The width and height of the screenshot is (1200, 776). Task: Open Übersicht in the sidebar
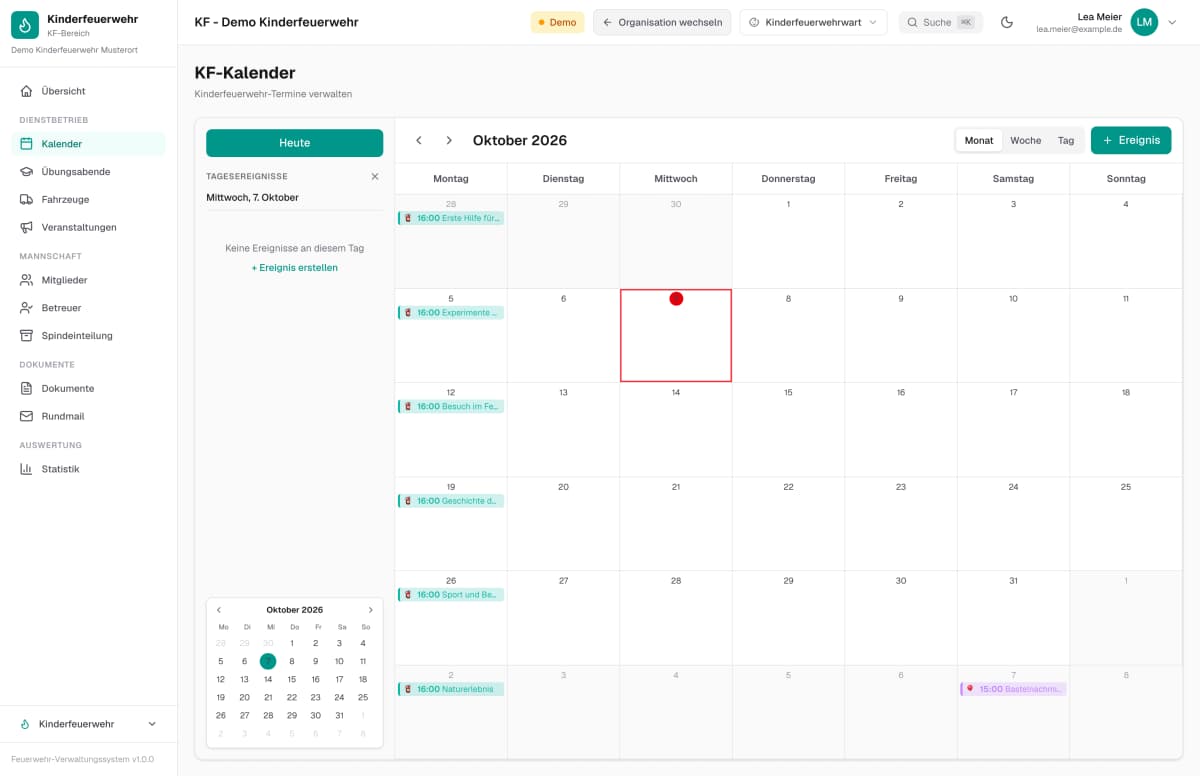coord(89,91)
